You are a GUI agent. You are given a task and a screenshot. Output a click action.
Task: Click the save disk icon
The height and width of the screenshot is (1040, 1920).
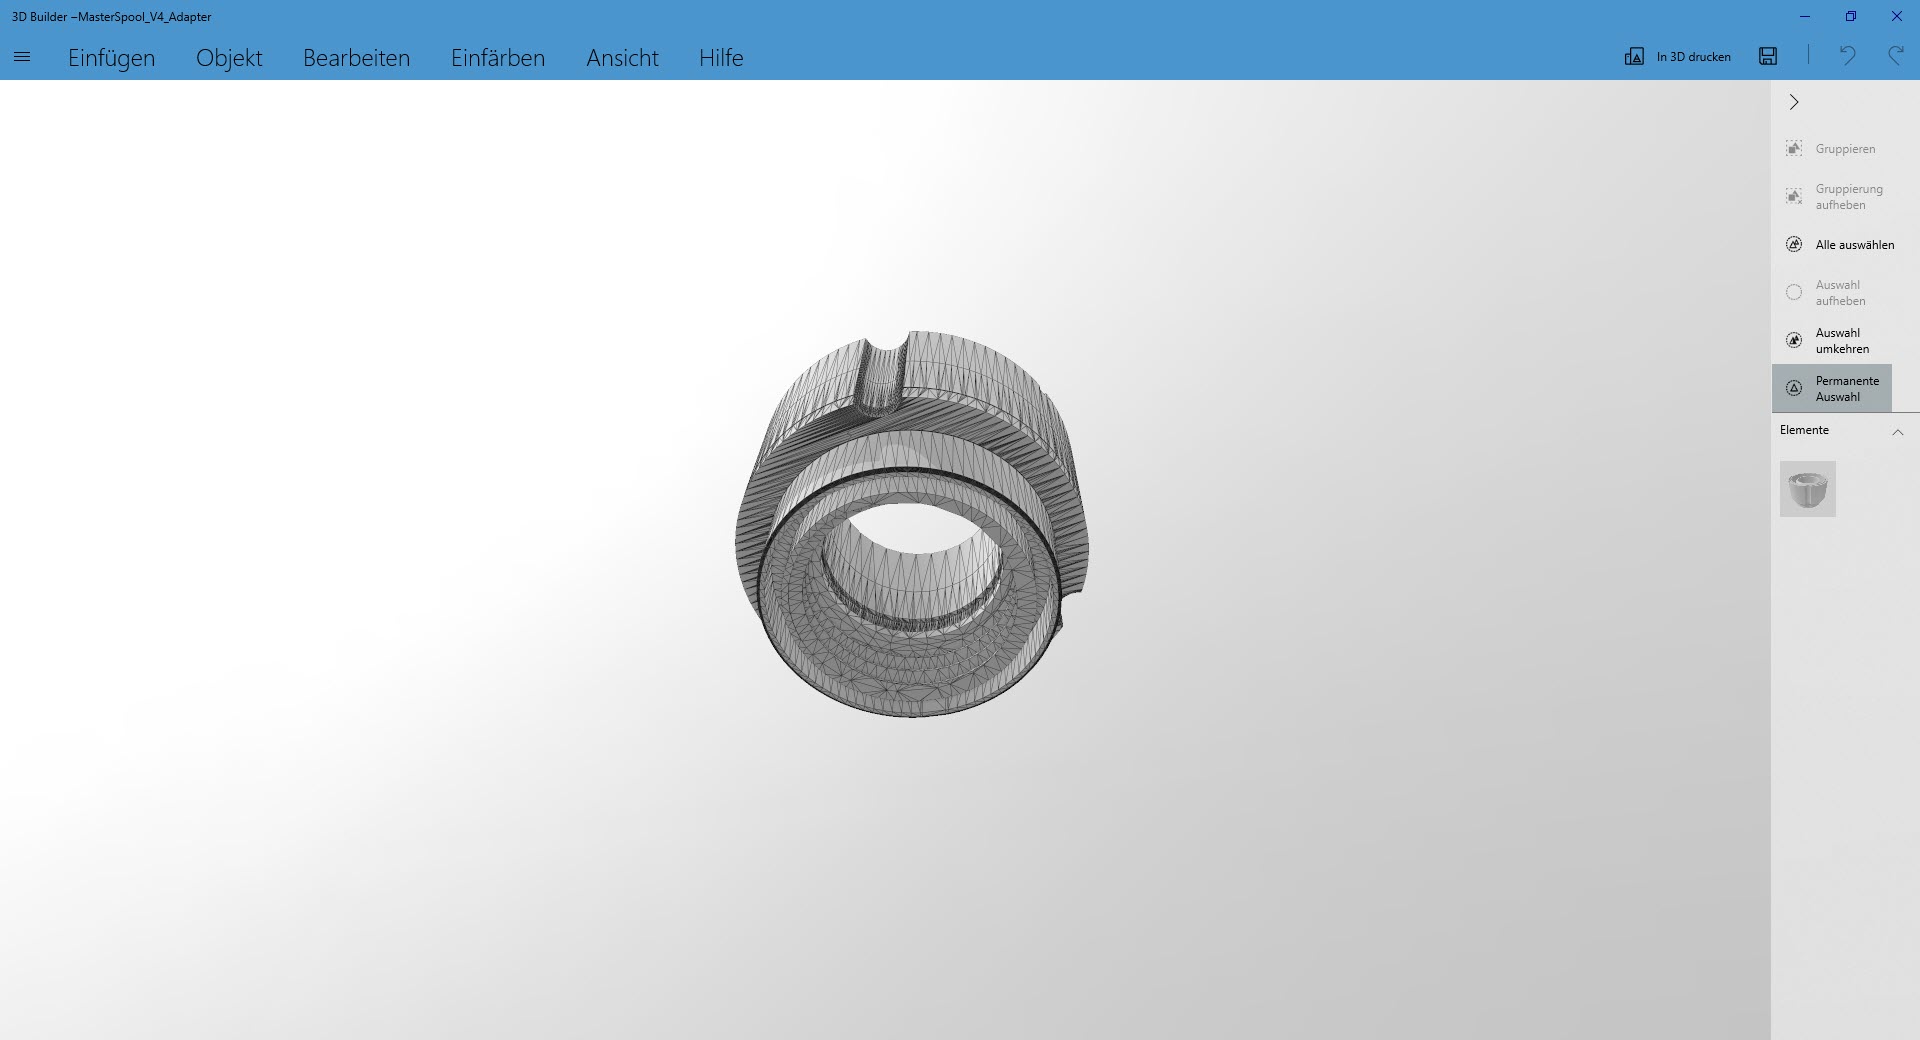pos(1768,56)
